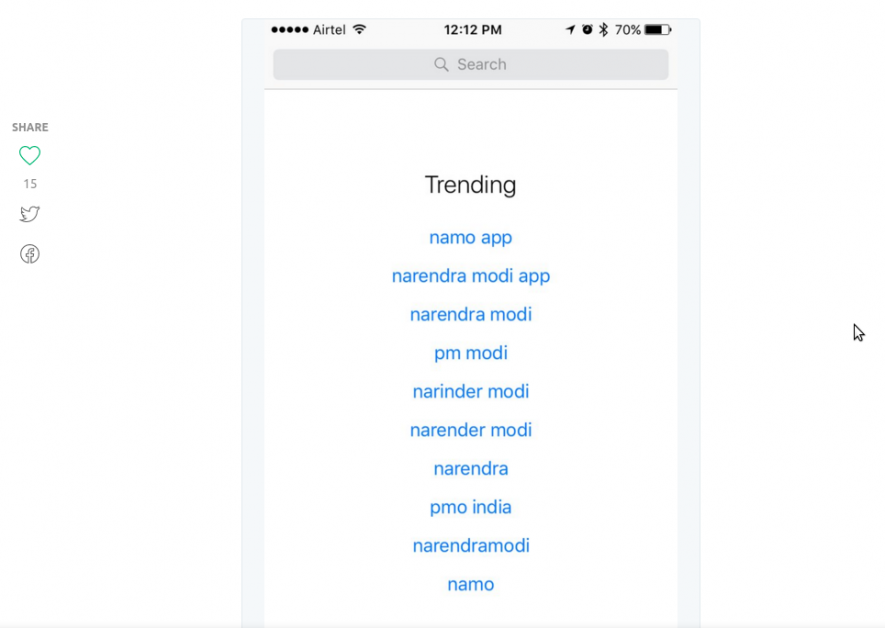This screenshot has height=628, width=885.
Task: Open trending search "namo app"
Action: [x=470, y=238]
